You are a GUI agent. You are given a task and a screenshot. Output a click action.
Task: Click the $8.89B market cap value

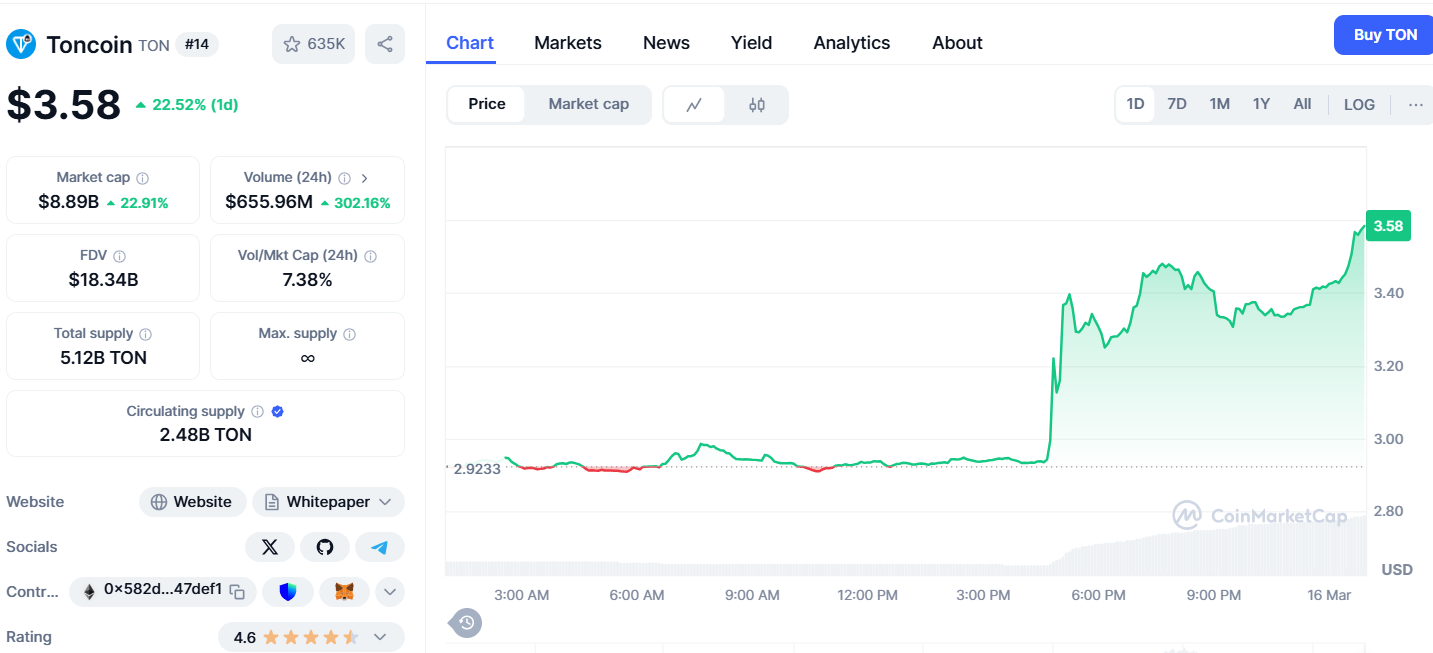point(68,202)
